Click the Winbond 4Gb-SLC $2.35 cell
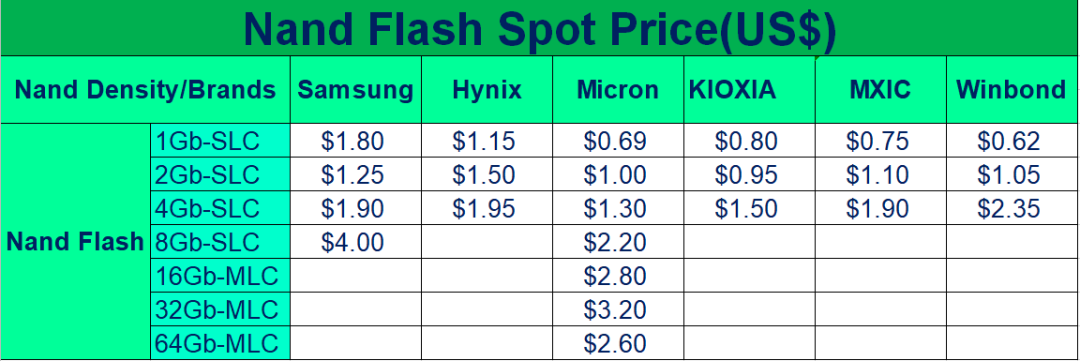 point(1012,209)
